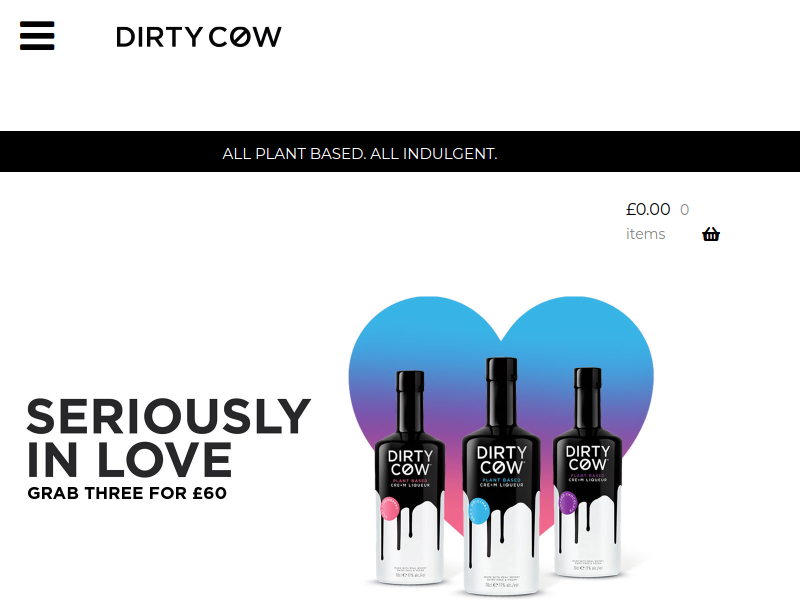Select the pink-label Dirty Cow bottle
800x600 pixels.
[x=410, y=477]
